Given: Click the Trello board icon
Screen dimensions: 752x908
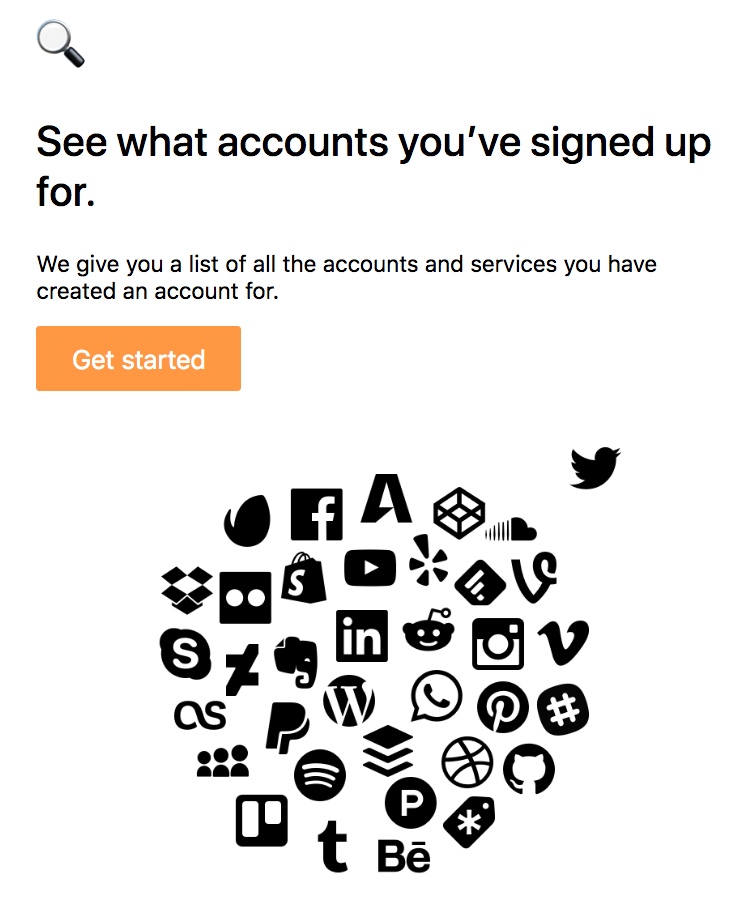Looking at the screenshot, I should 262,821.
